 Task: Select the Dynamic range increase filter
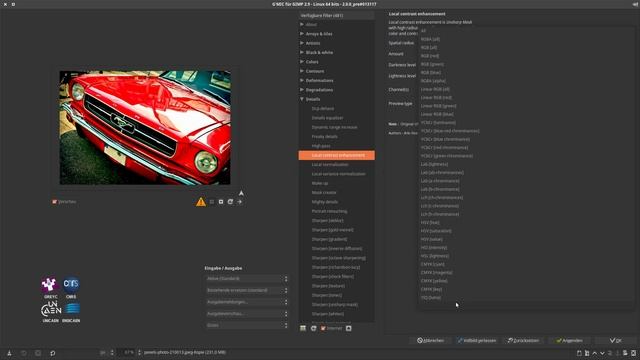tap(334, 127)
